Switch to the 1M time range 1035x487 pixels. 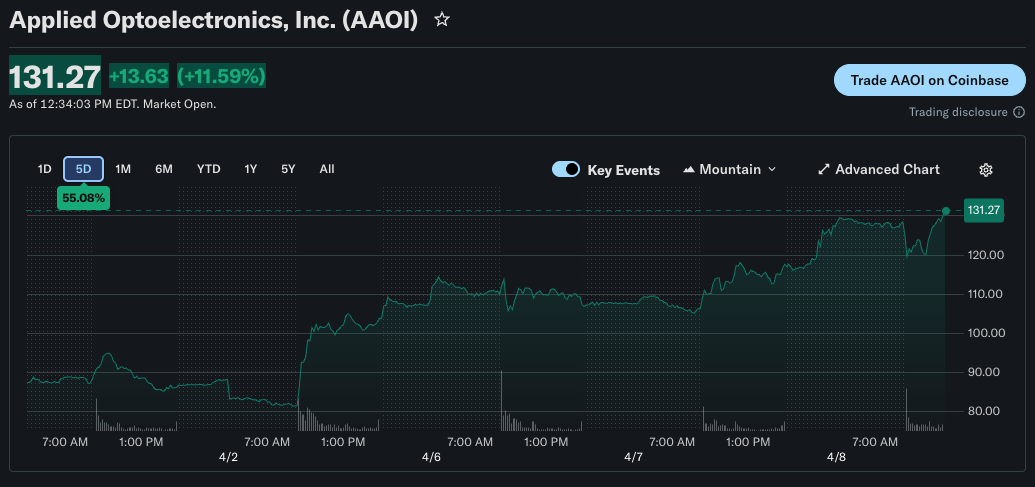pyautogui.click(x=123, y=169)
